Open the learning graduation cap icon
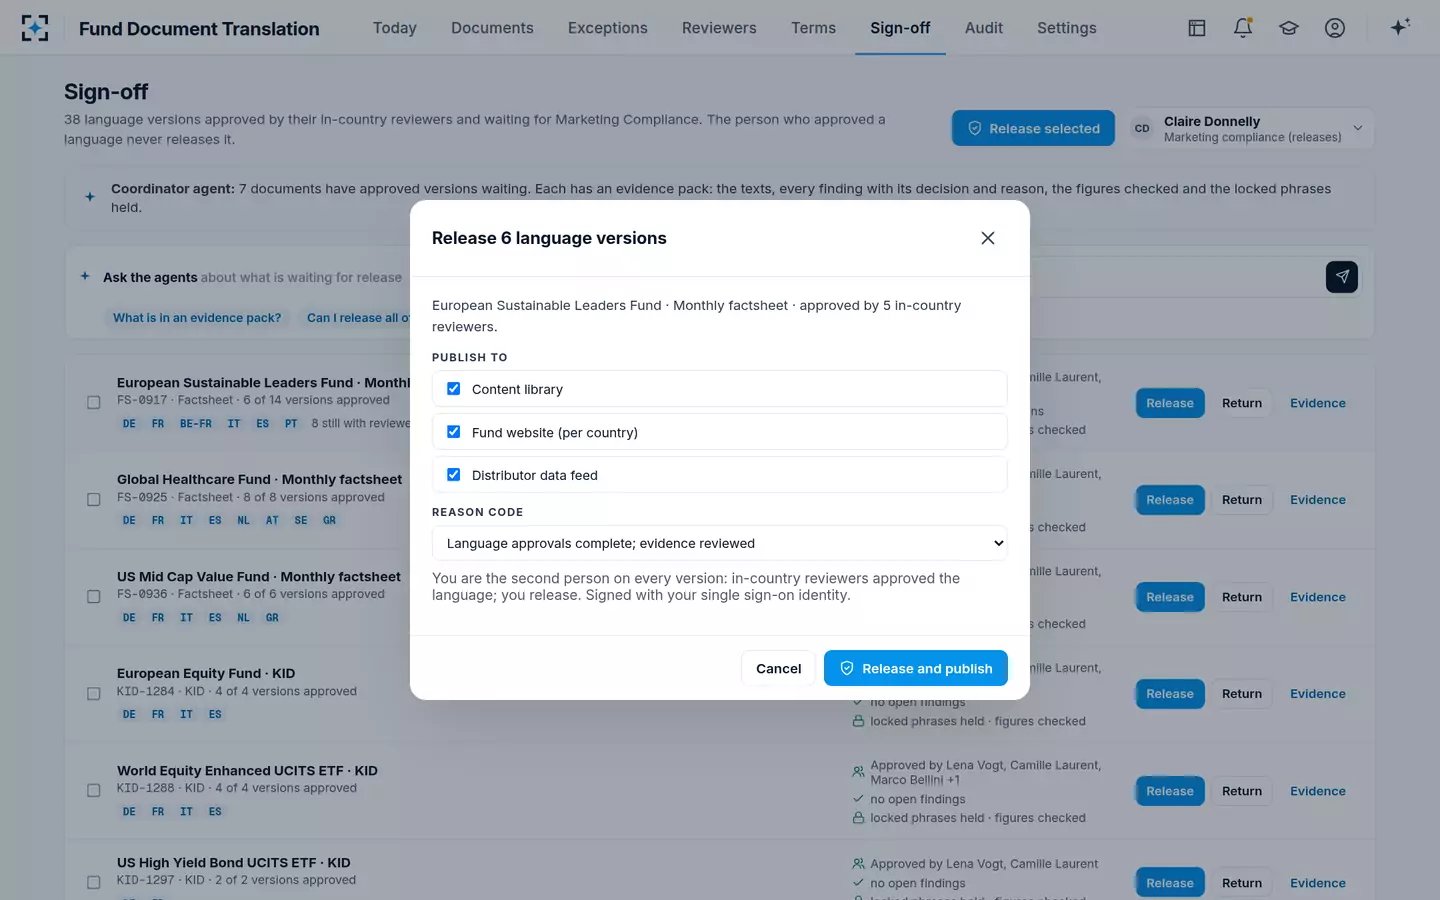Image resolution: width=1440 pixels, height=900 pixels. coord(1289,28)
